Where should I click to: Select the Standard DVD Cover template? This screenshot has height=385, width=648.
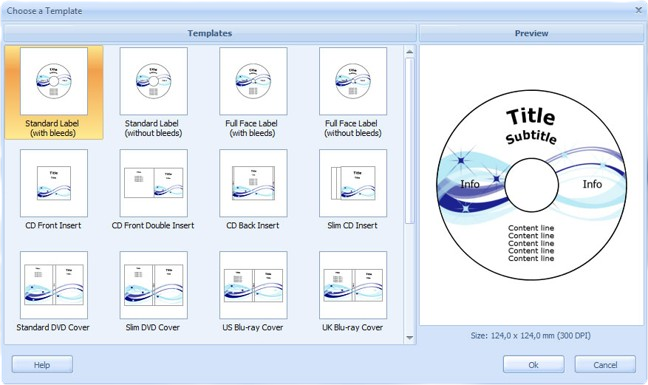(x=54, y=292)
